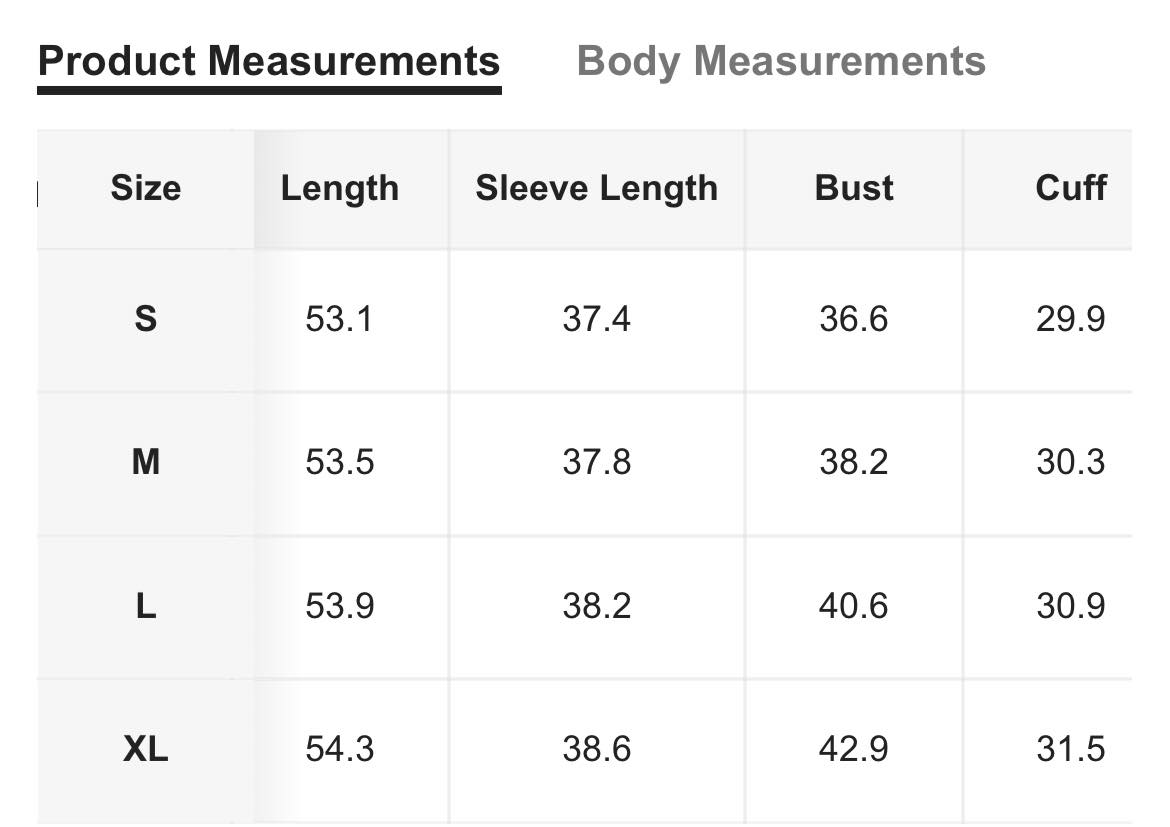Click the Cuff column header
Screen dimensions: 1170x827
point(1071,188)
